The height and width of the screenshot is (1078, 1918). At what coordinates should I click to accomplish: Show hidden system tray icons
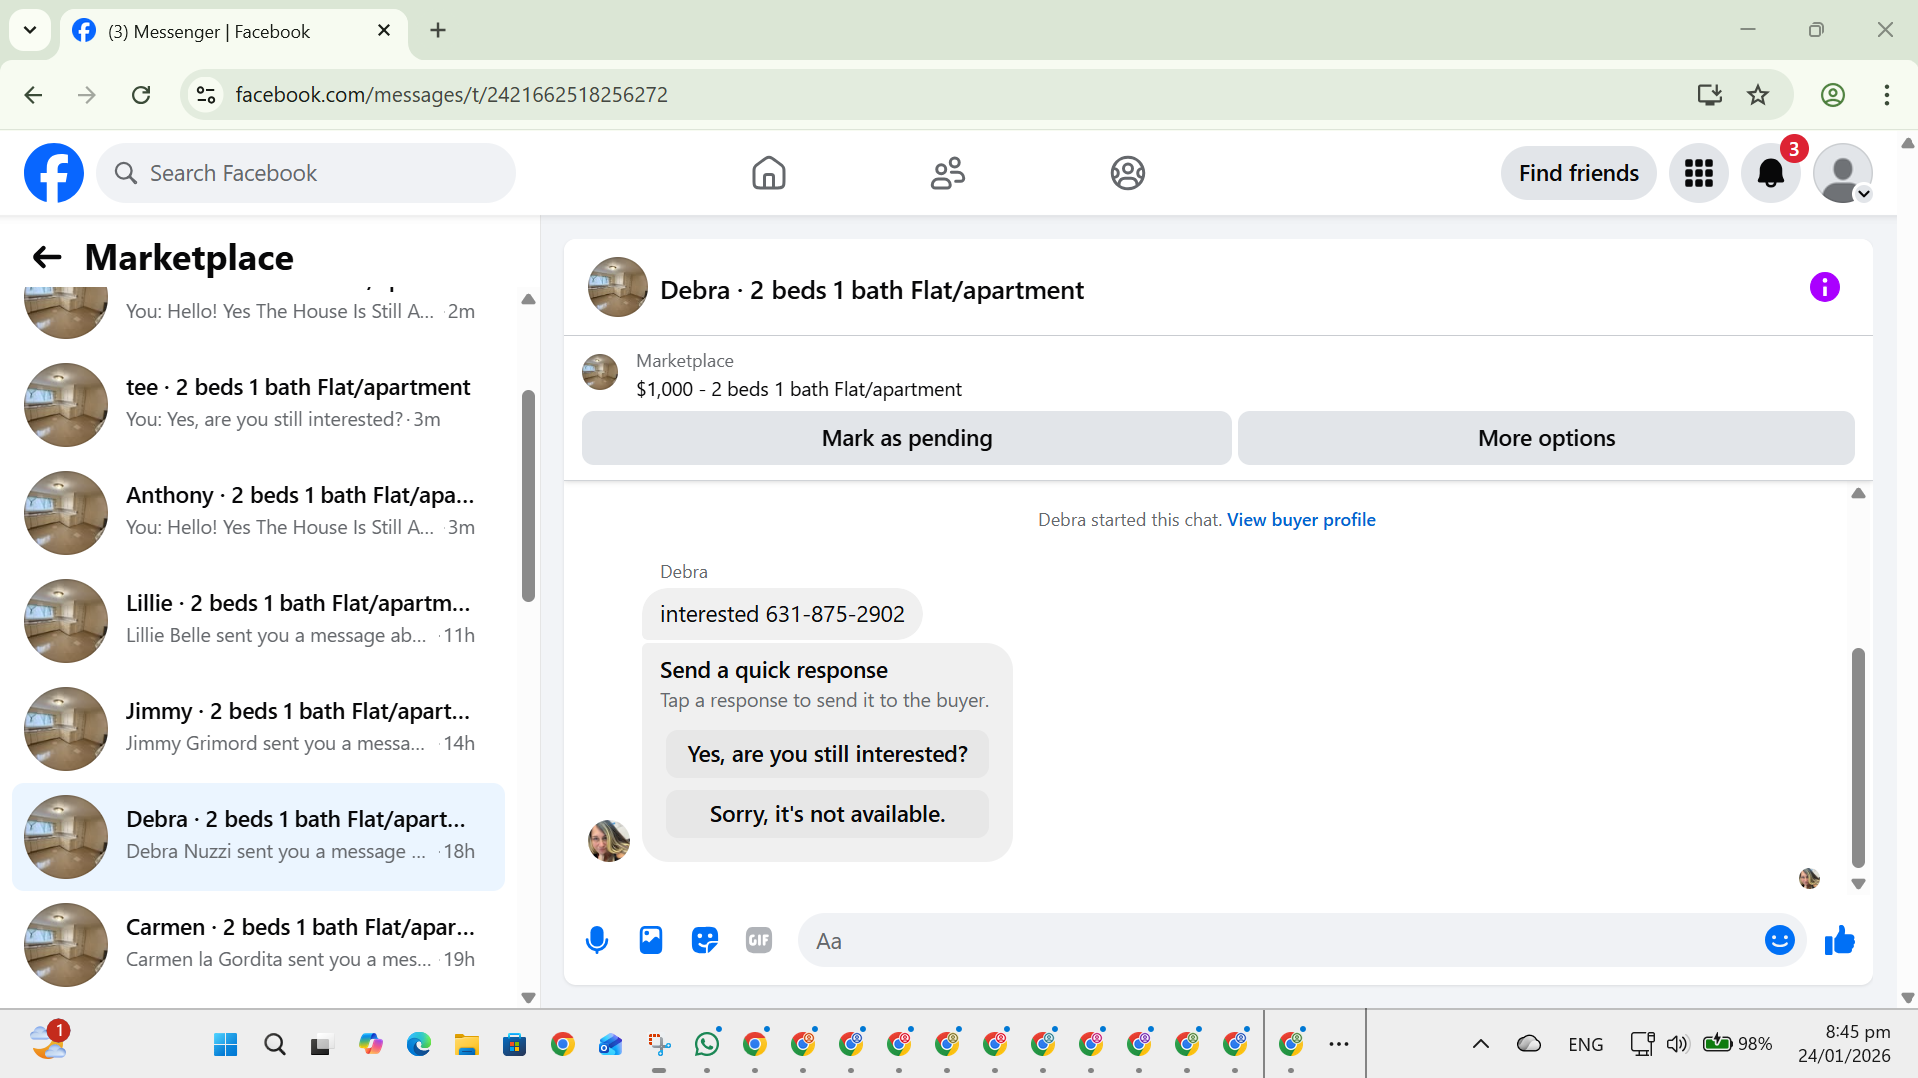coord(1480,1044)
